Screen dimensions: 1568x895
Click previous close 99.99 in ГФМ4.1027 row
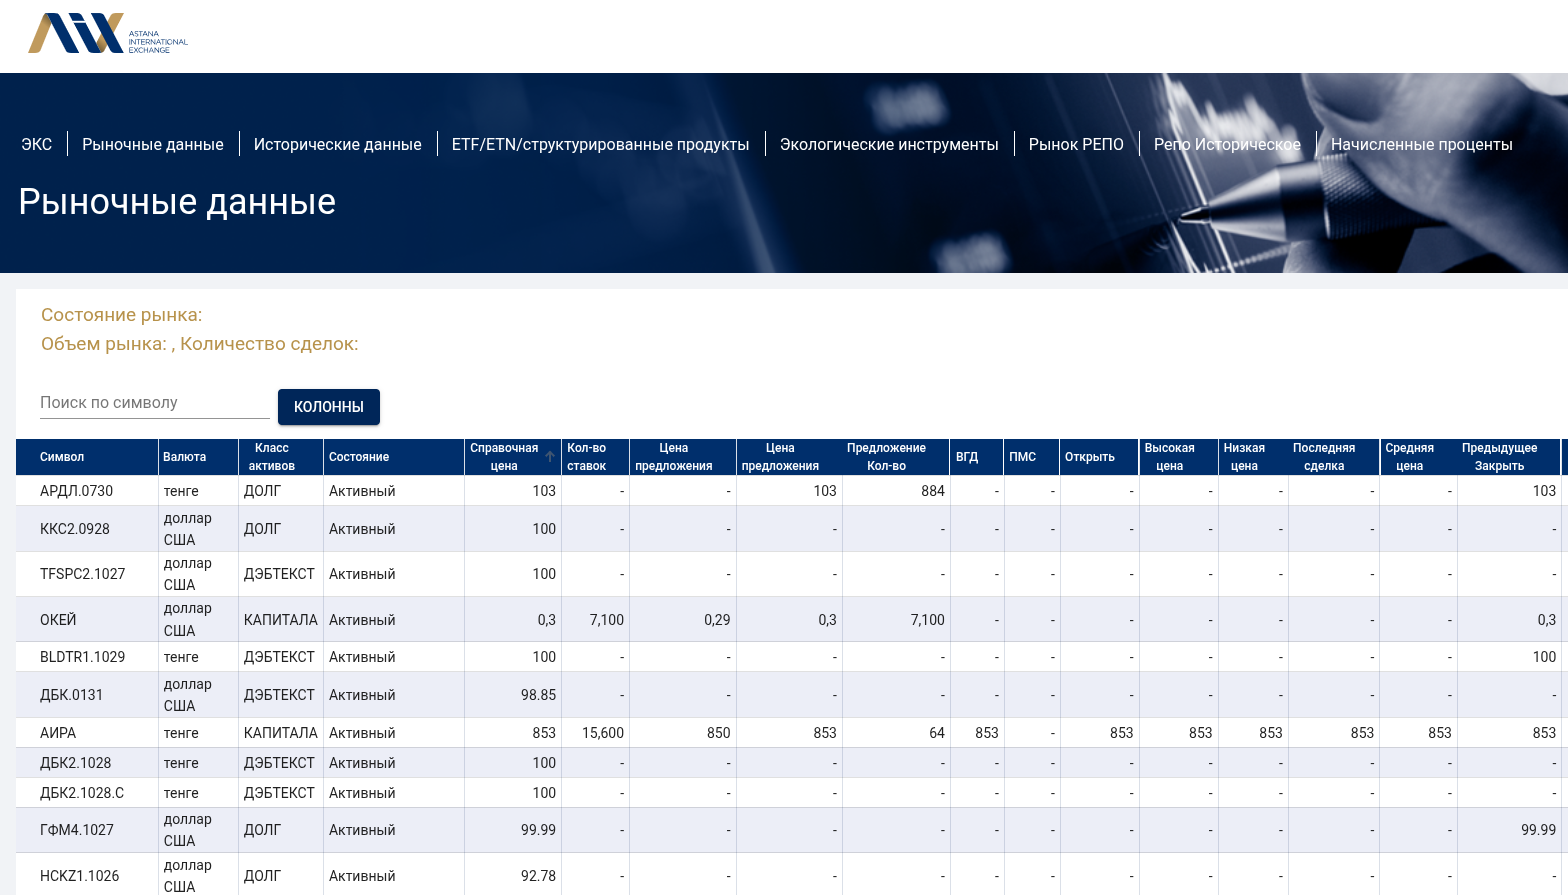pyautogui.click(x=1538, y=830)
